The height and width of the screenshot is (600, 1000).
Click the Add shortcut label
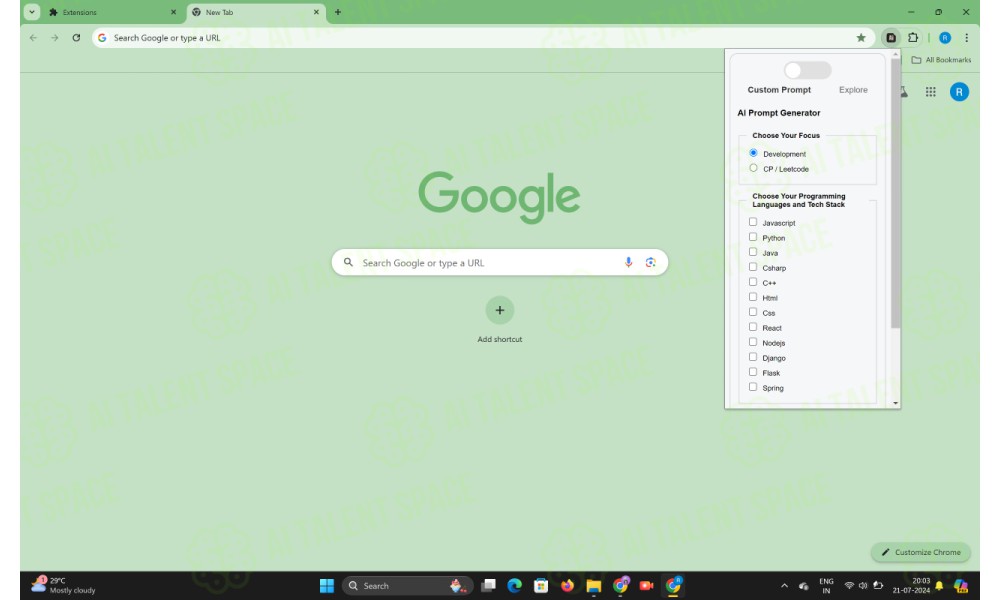tap(500, 339)
